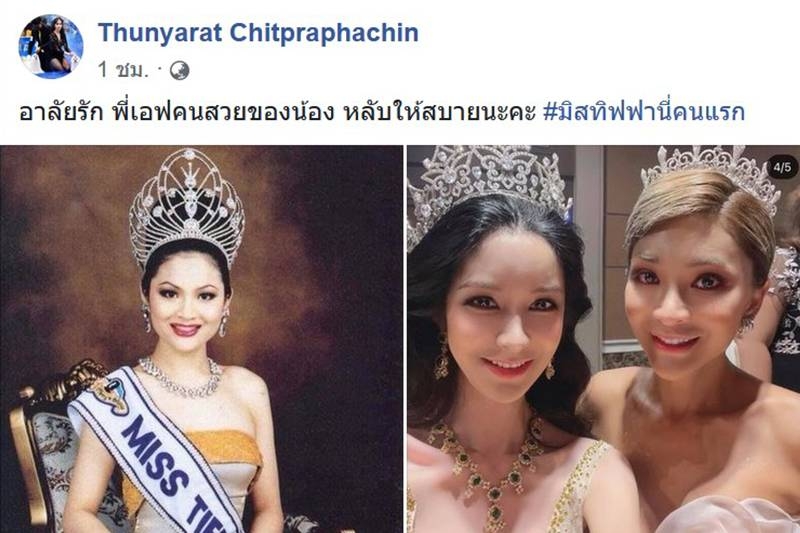800x533 pixels.
Task: Click the 'MISS TIF' sash in left photo
Action: coord(153,451)
